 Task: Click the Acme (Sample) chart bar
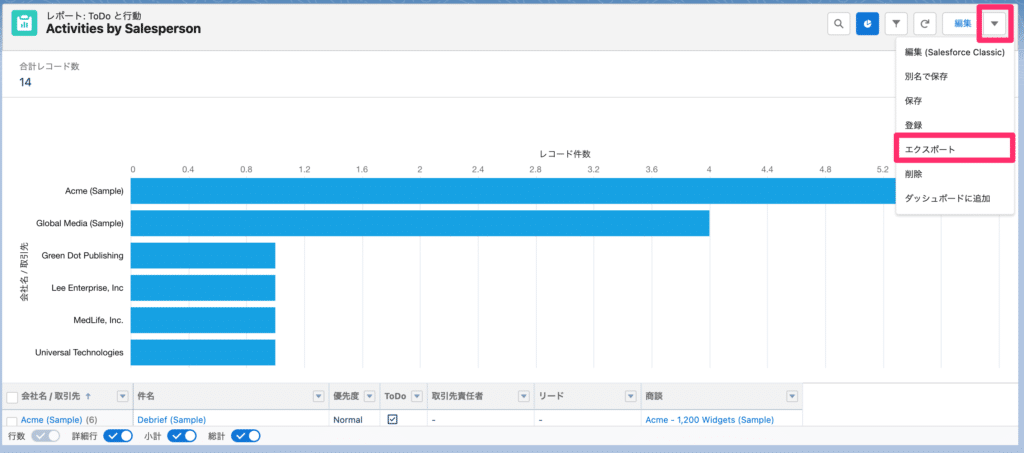point(513,191)
